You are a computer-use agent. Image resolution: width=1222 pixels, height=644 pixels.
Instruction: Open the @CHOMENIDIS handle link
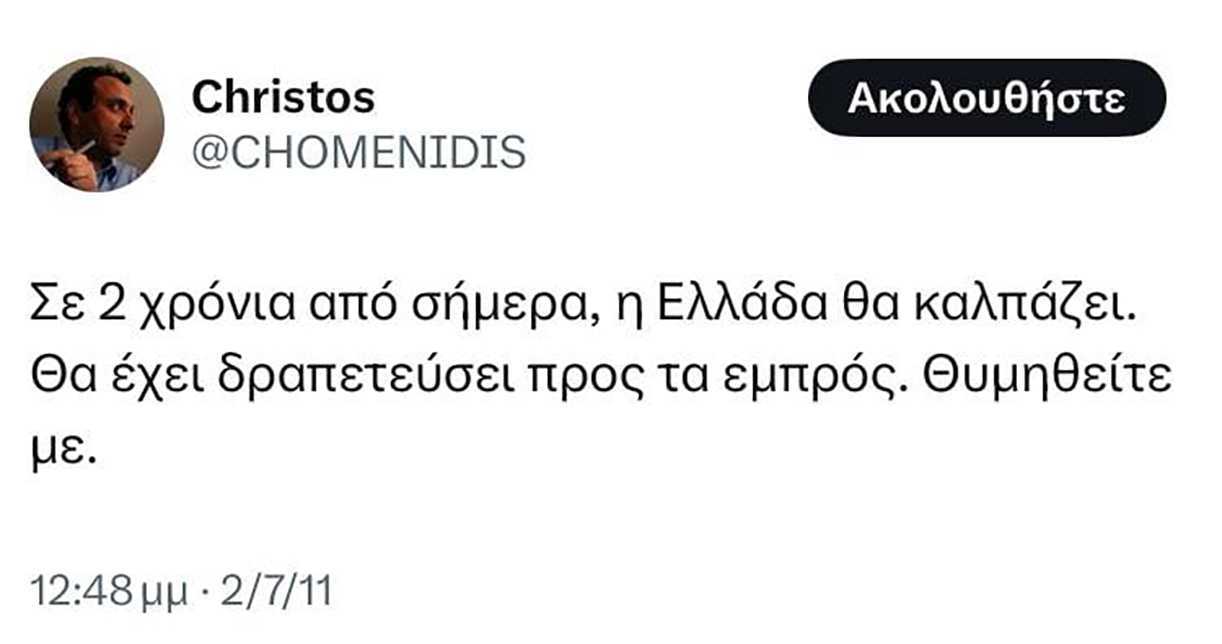[358, 152]
